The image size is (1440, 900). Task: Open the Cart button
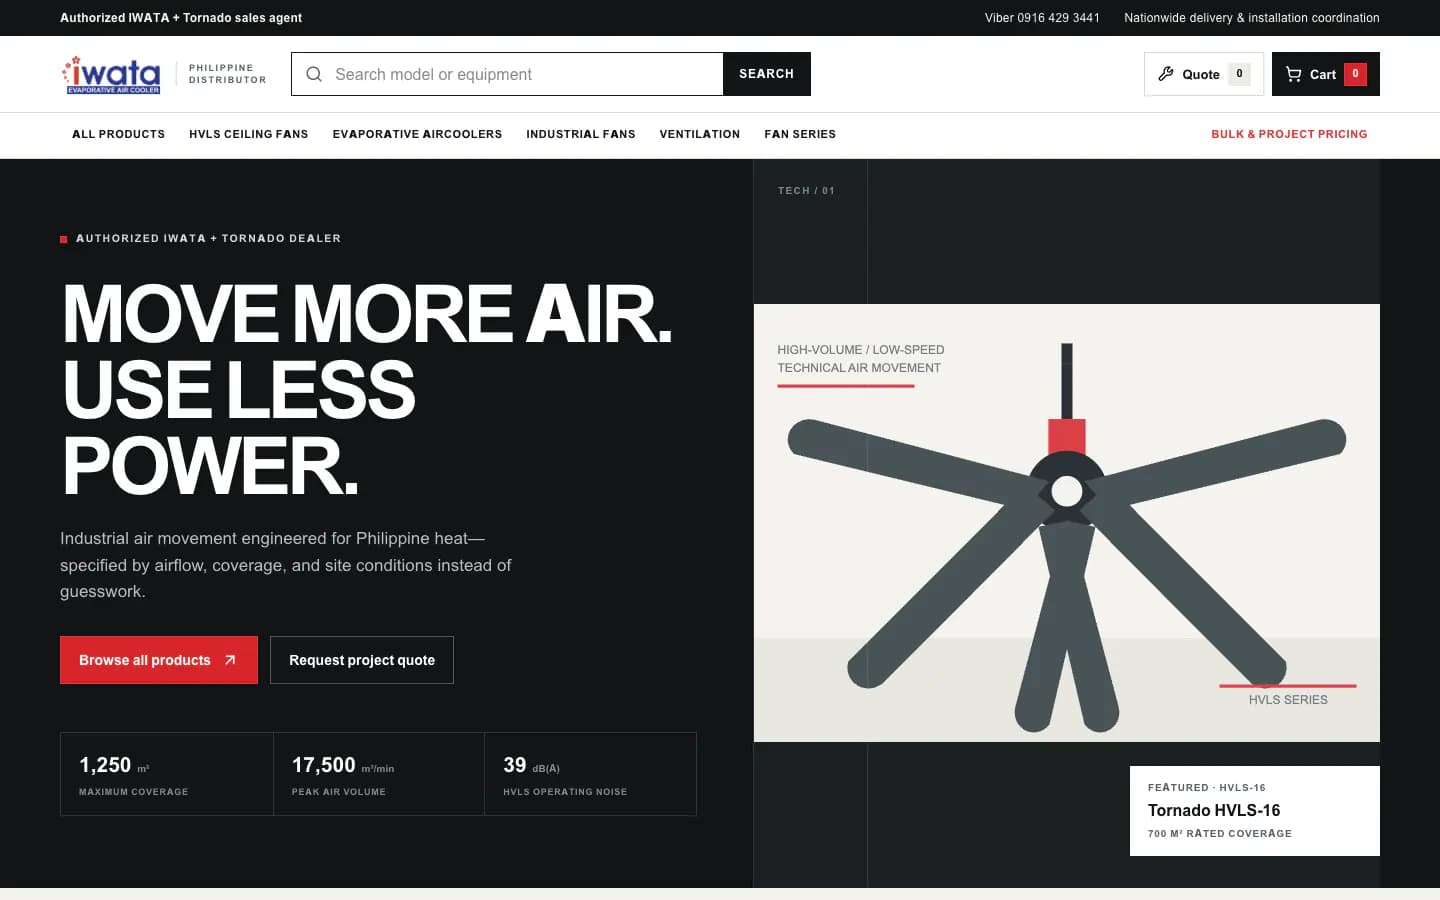pos(1326,74)
